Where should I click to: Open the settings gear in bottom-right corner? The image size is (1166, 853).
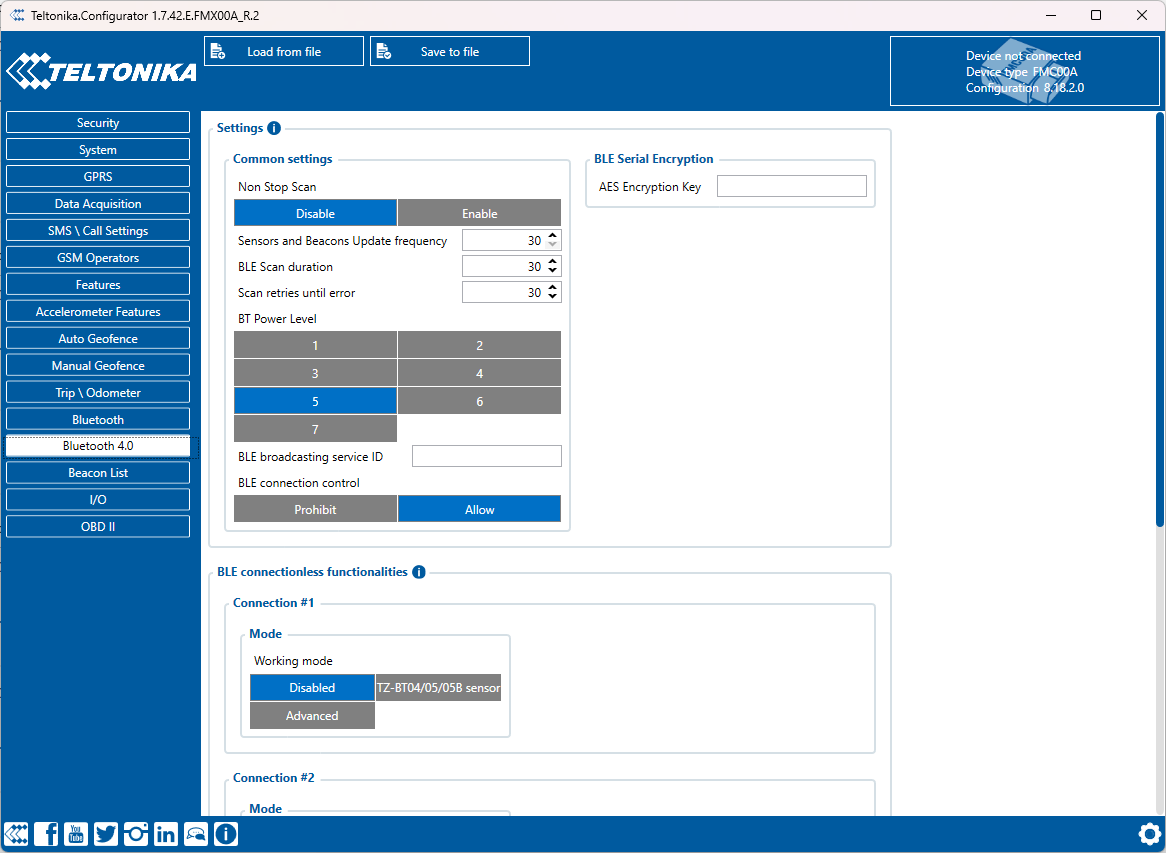[1150, 834]
